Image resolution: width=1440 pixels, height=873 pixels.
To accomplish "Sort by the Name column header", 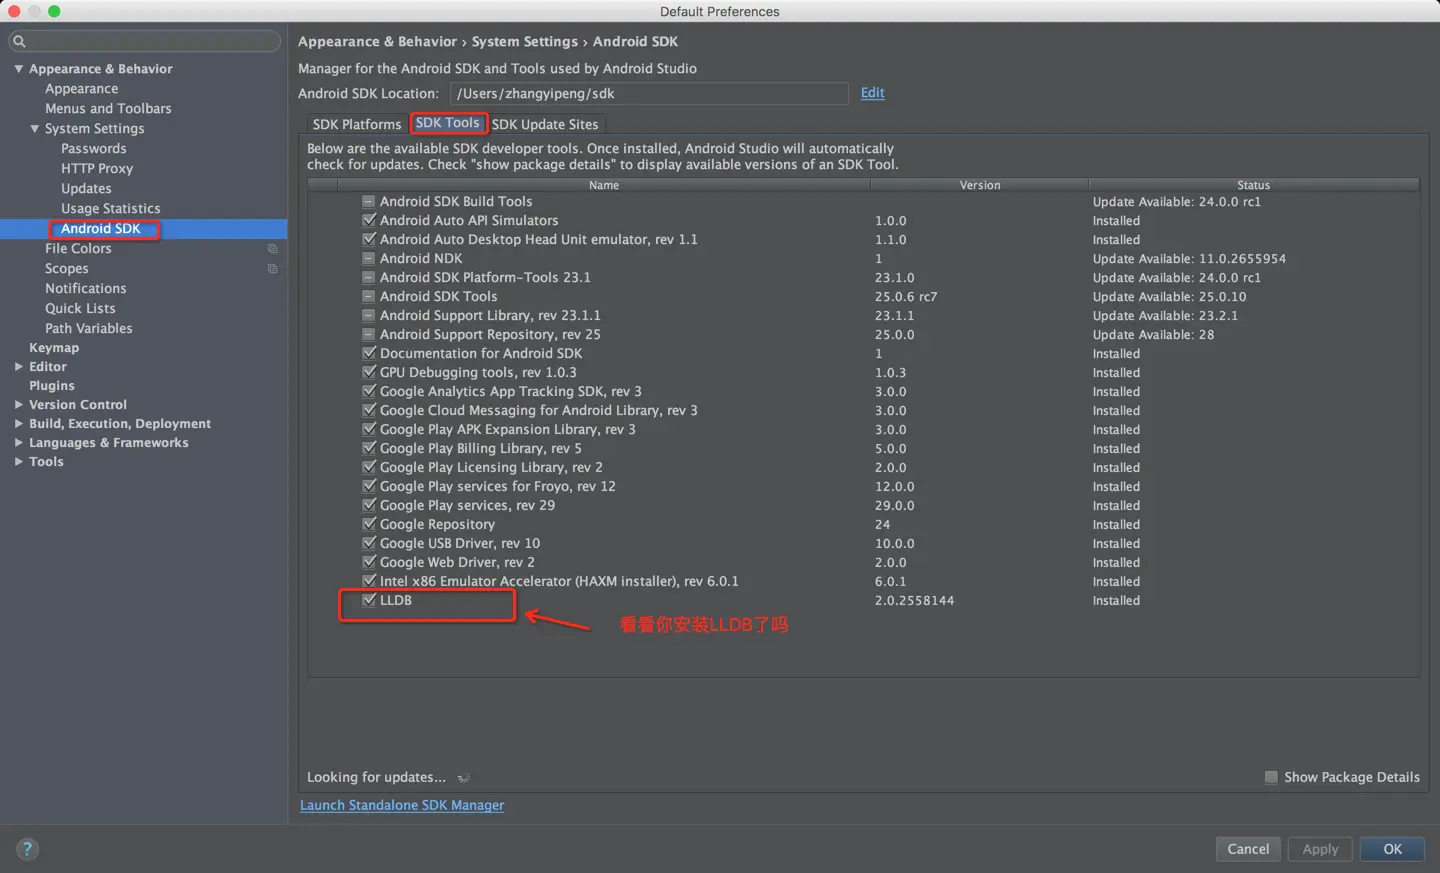I will tap(604, 185).
